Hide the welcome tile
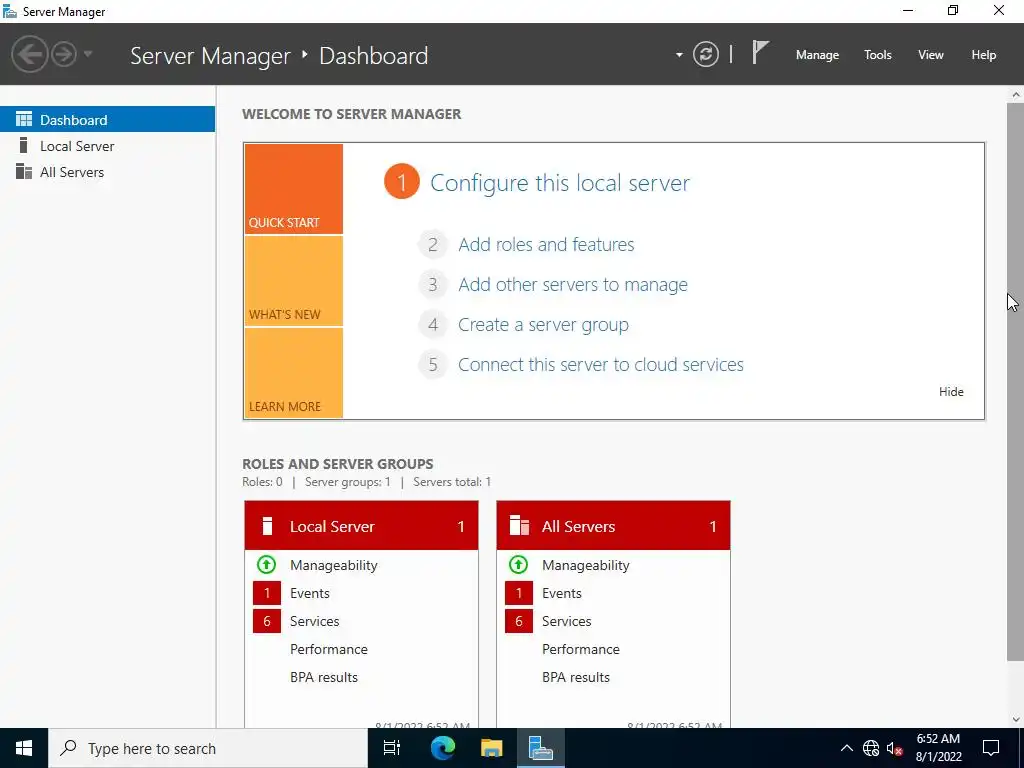1024x768 pixels. point(951,392)
